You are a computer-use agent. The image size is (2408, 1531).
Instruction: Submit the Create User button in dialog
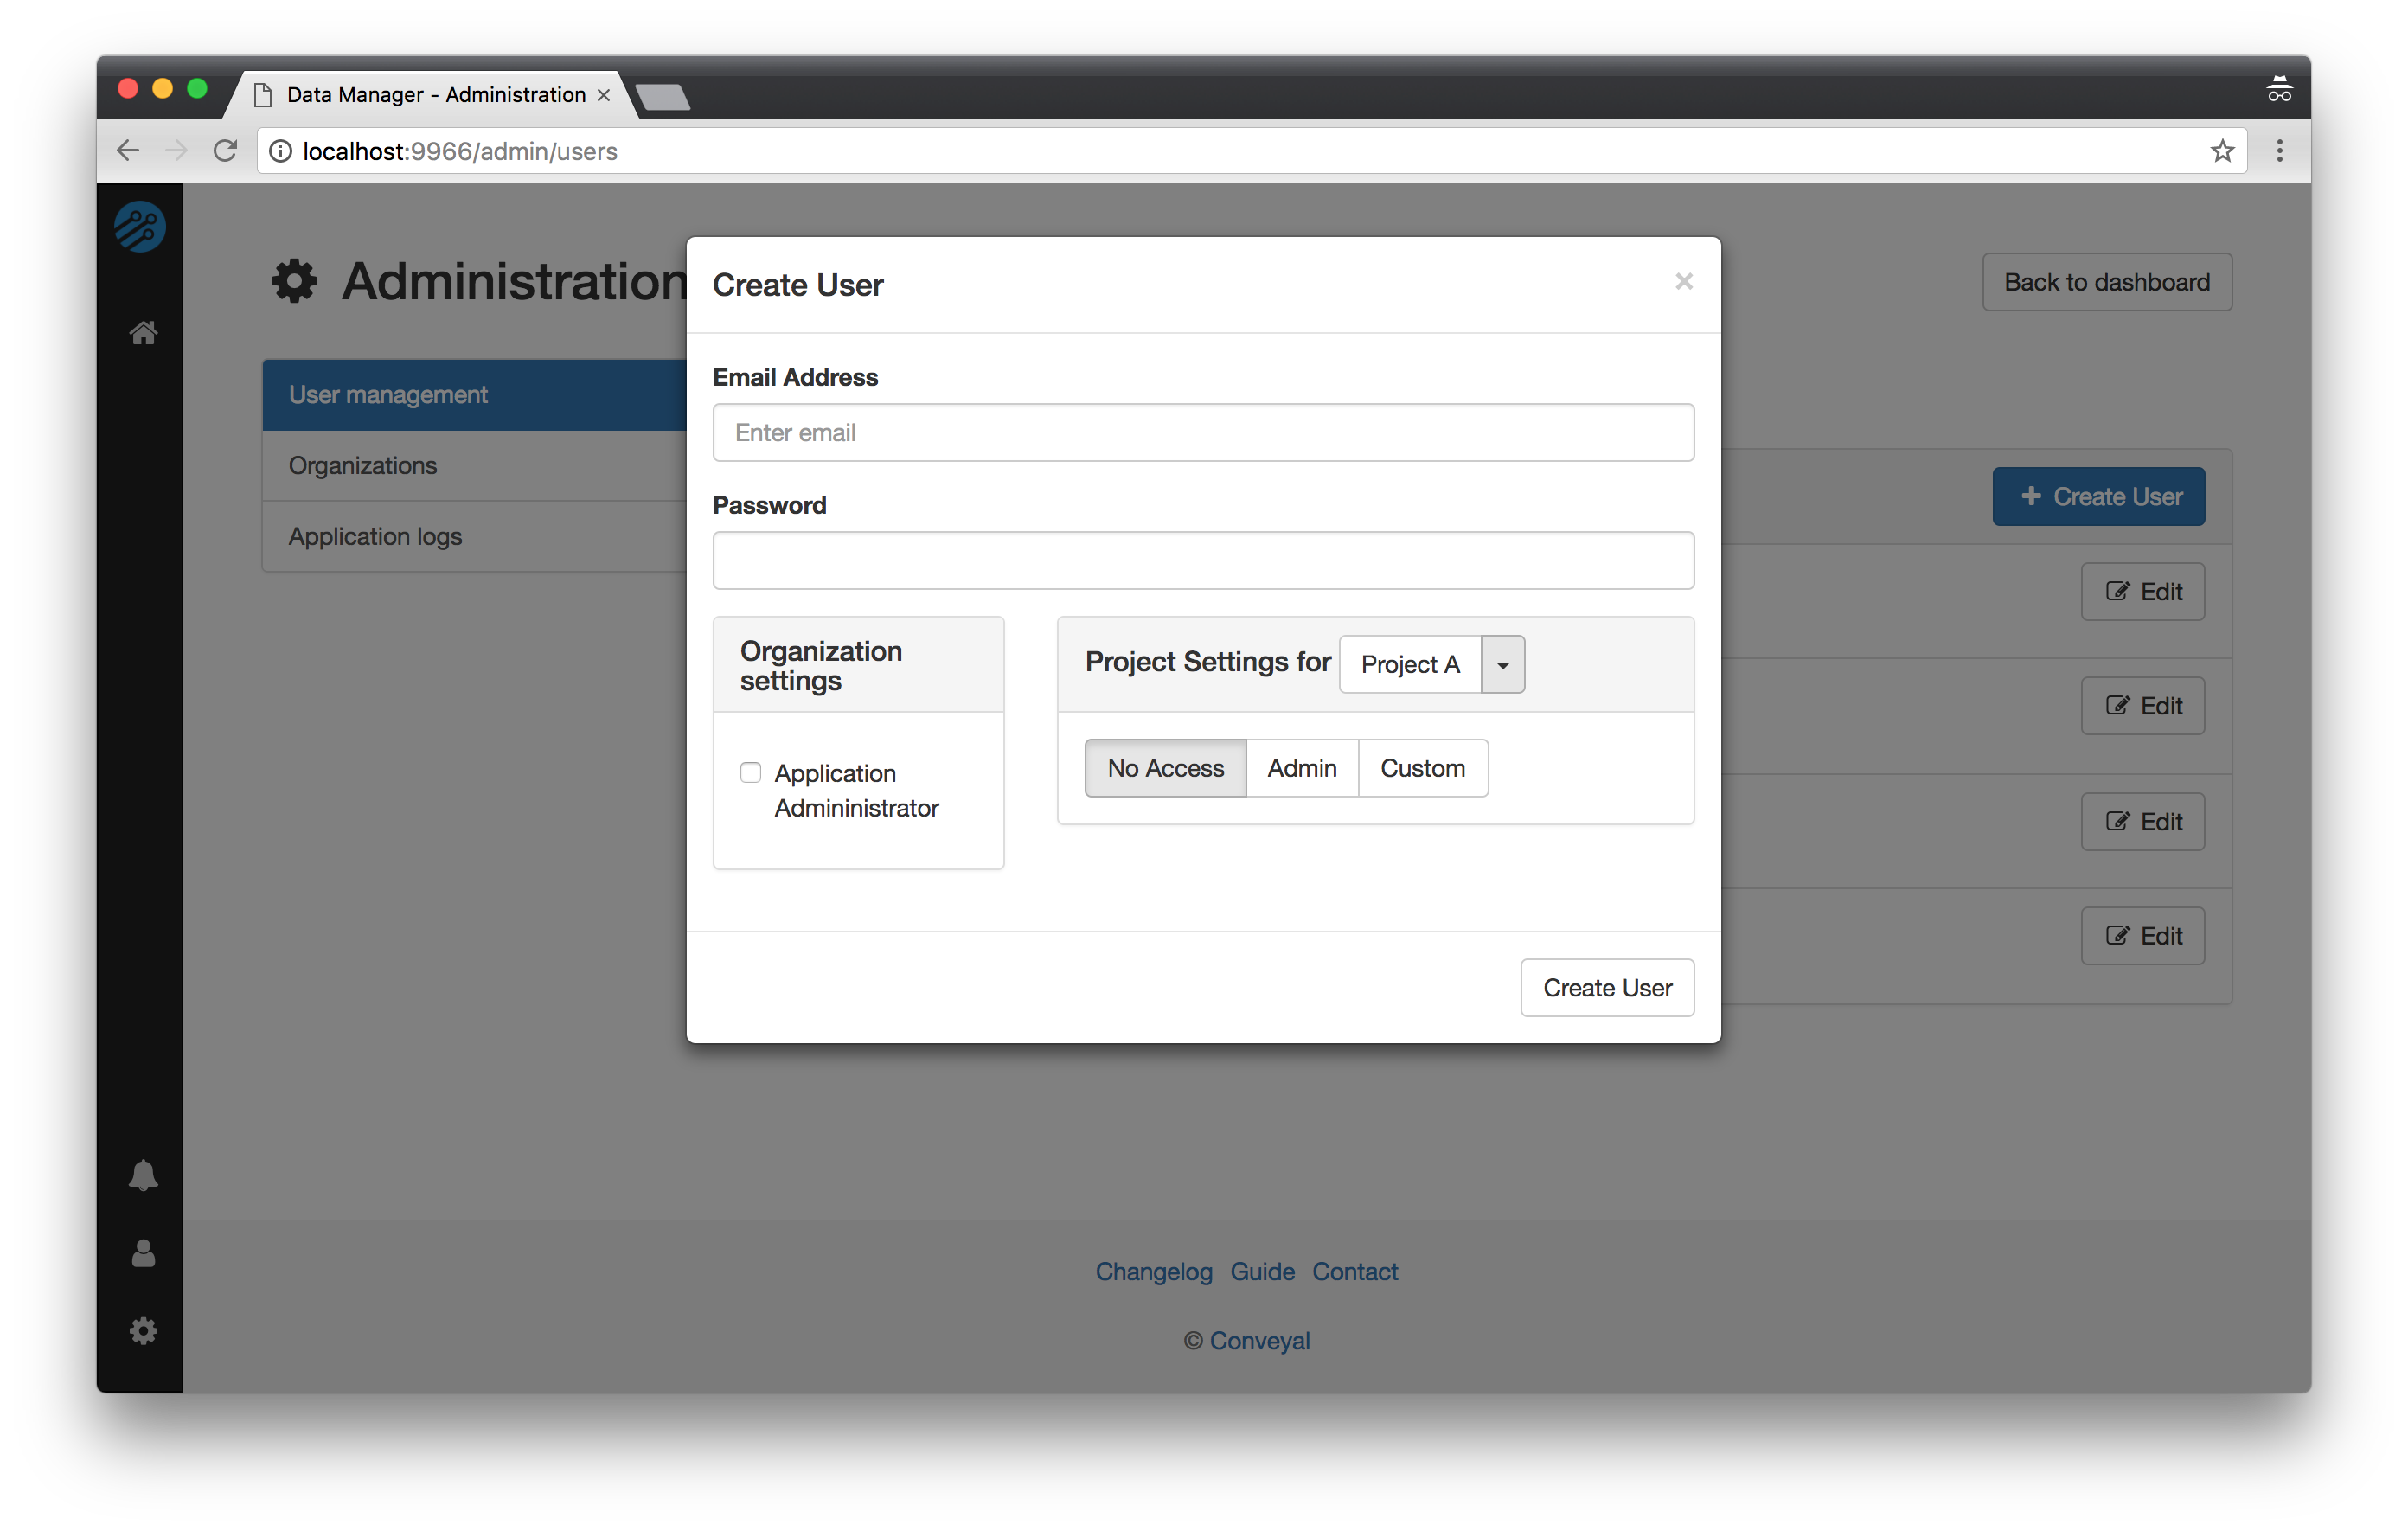pyautogui.click(x=1607, y=988)
